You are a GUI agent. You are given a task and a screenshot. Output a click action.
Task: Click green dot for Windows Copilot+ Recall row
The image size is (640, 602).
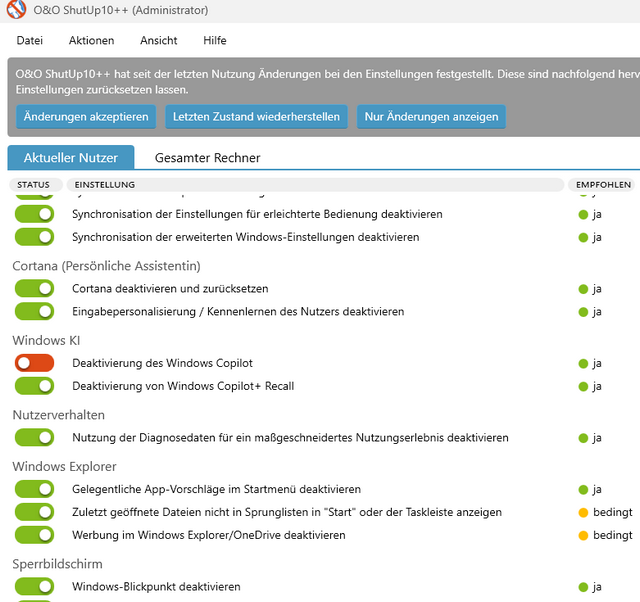[x=583, y=387]
